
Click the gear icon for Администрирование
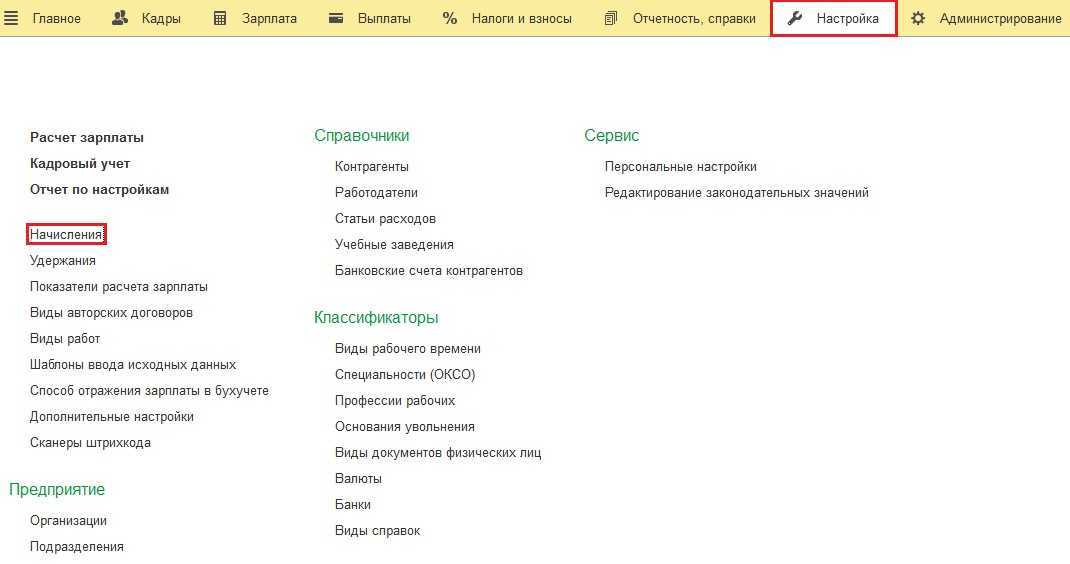[918, 18]
